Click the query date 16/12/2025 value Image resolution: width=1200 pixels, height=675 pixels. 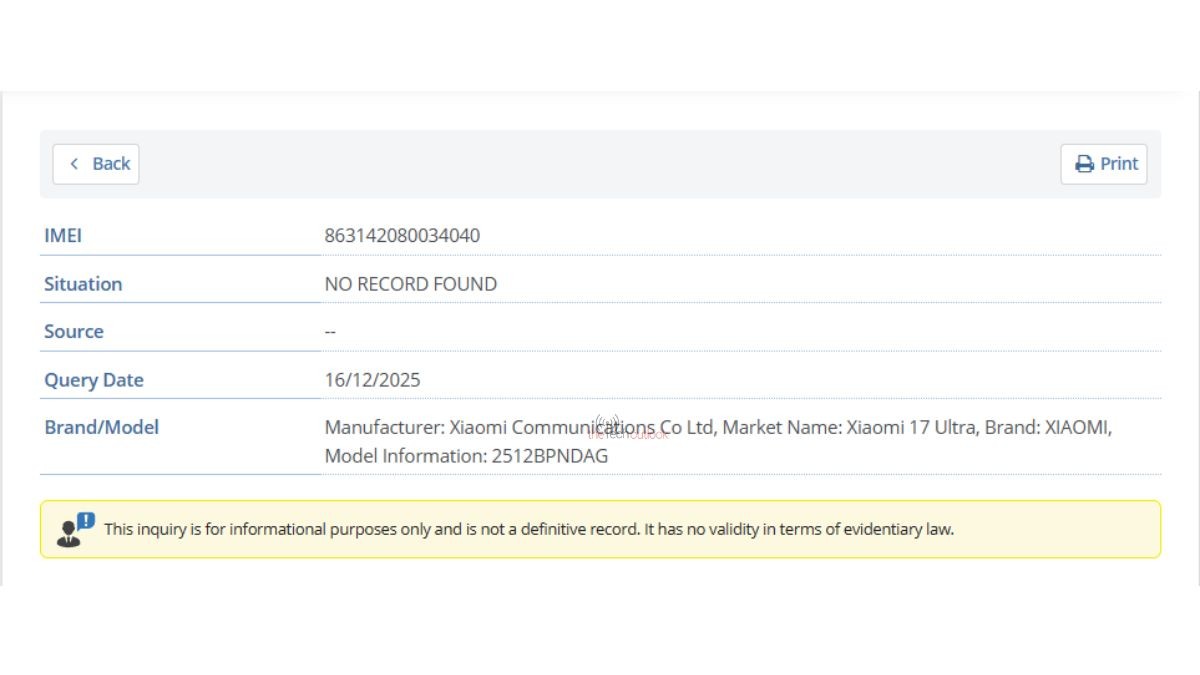tap(372, 380)
